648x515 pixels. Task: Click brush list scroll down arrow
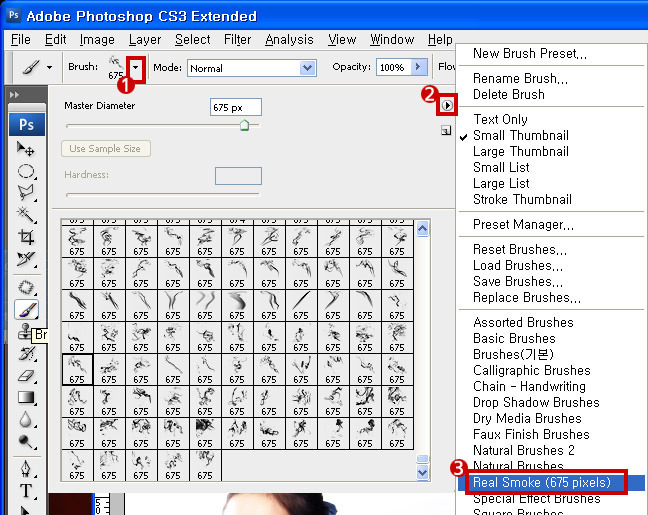(x=422, y=472)
